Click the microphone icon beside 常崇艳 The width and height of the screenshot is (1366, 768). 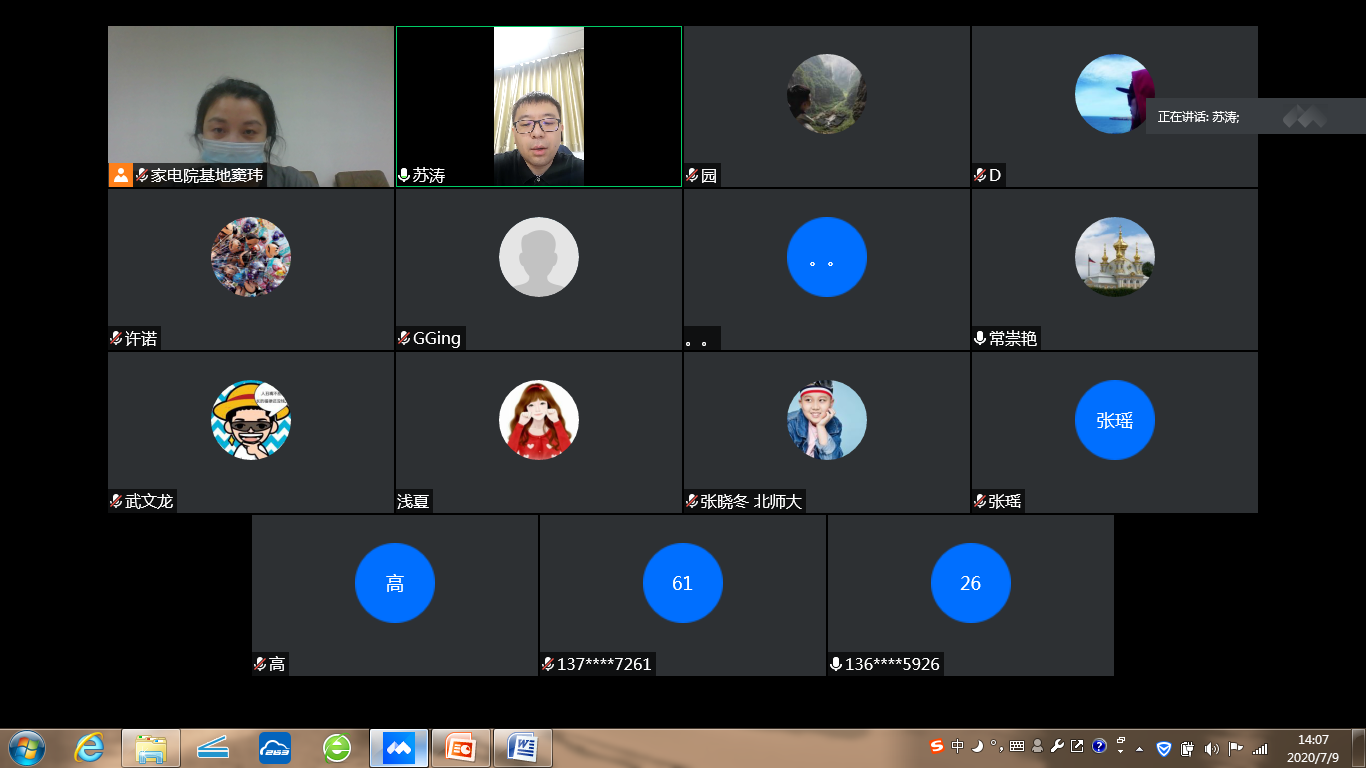[x=980, y=338]
